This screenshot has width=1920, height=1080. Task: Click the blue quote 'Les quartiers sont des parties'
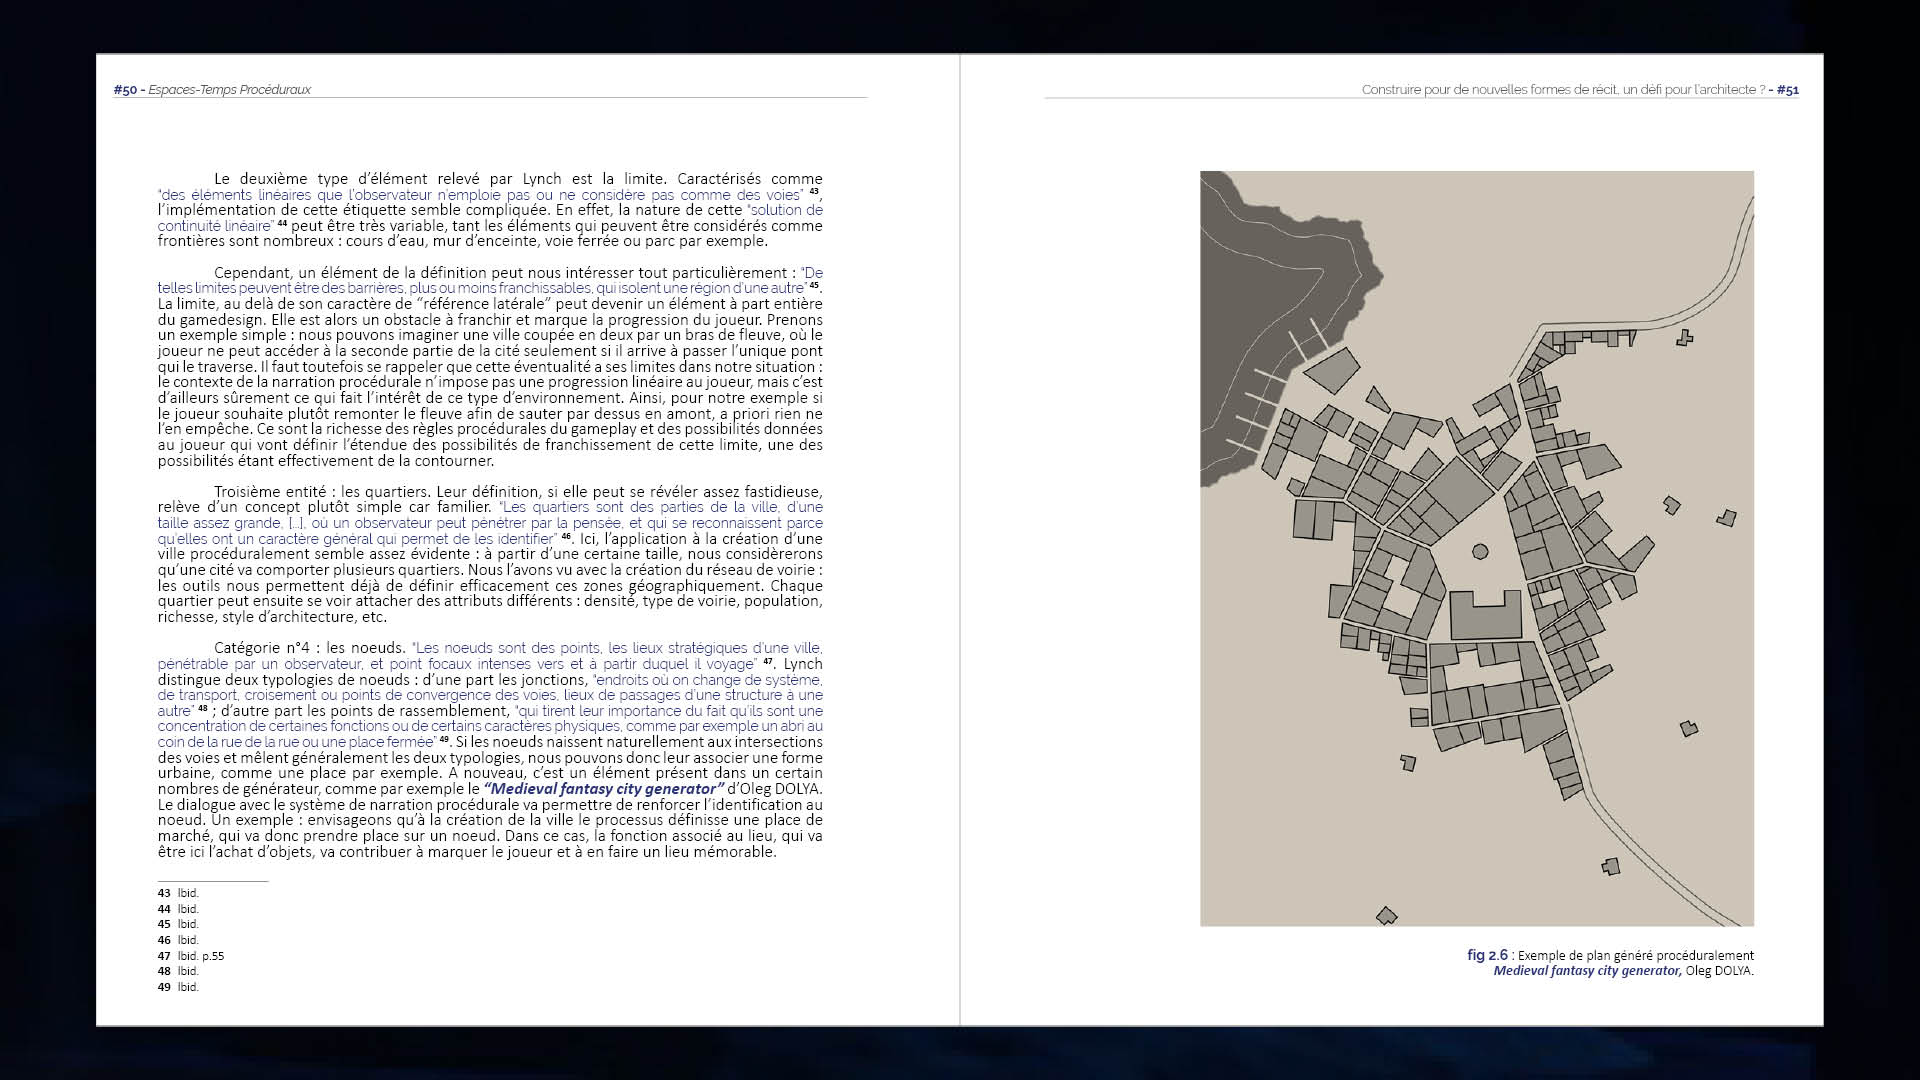490,523
